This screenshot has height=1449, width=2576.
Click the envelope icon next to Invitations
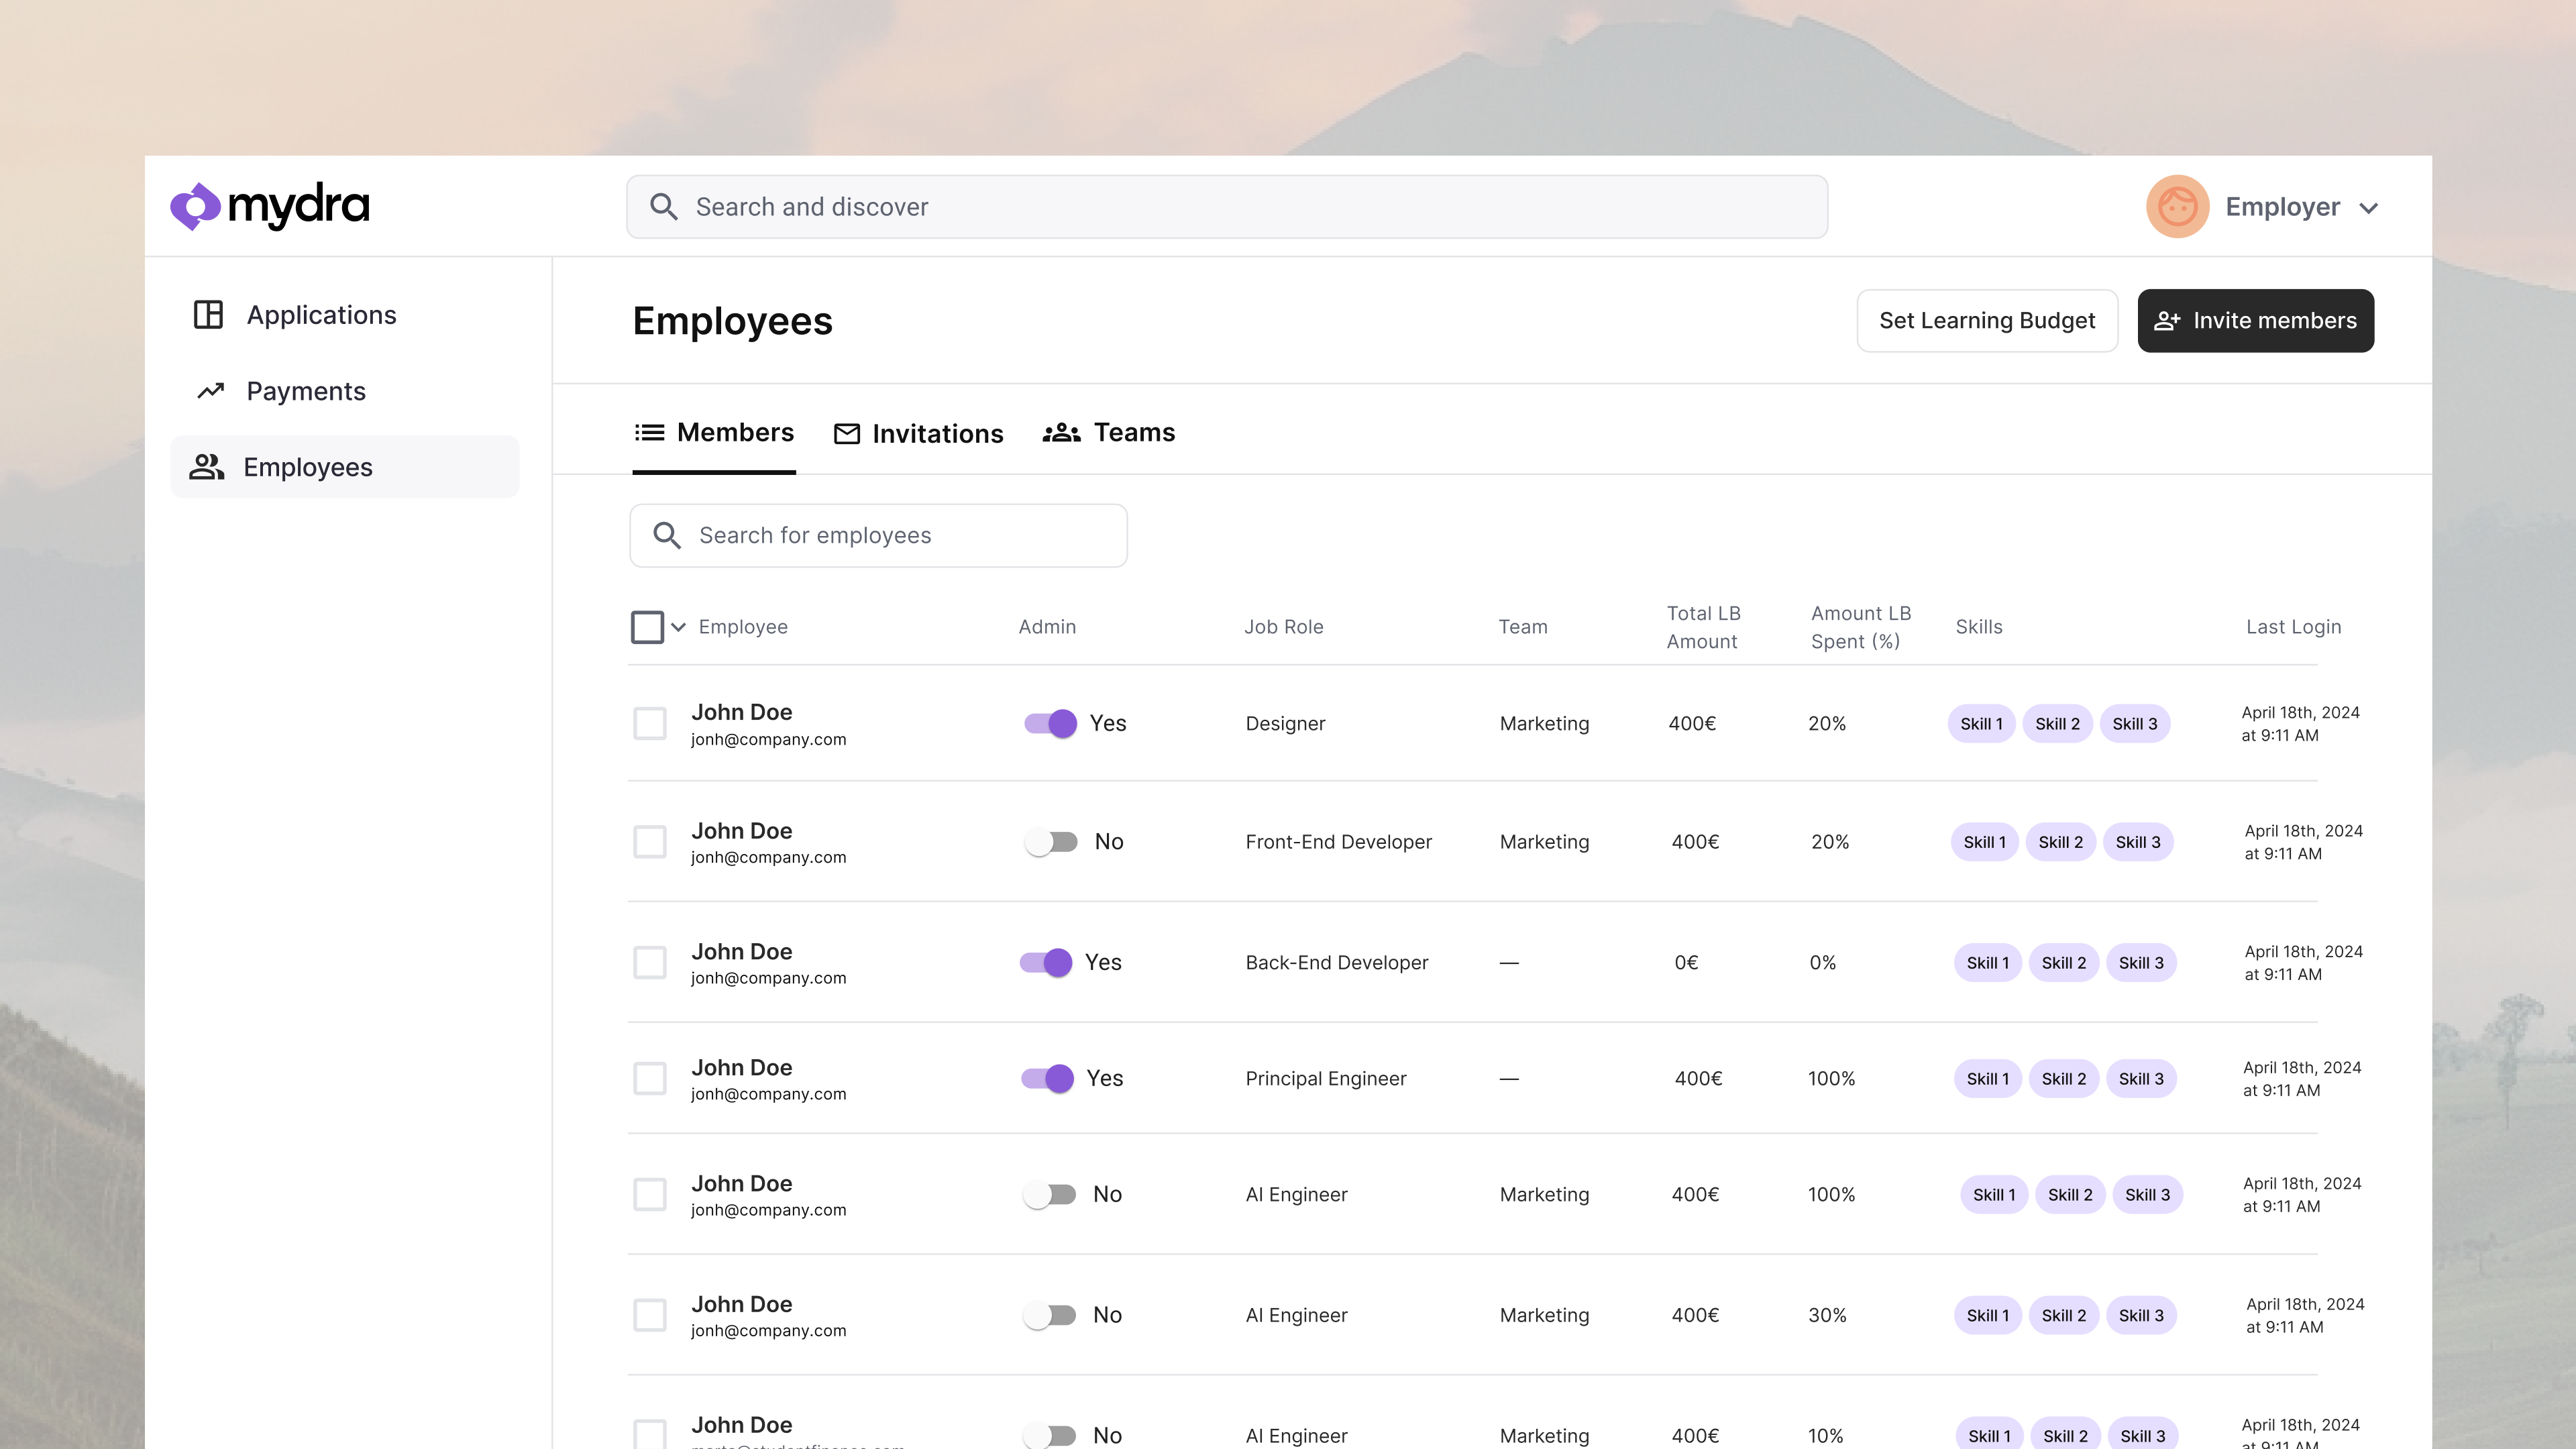tap(846, 433)
